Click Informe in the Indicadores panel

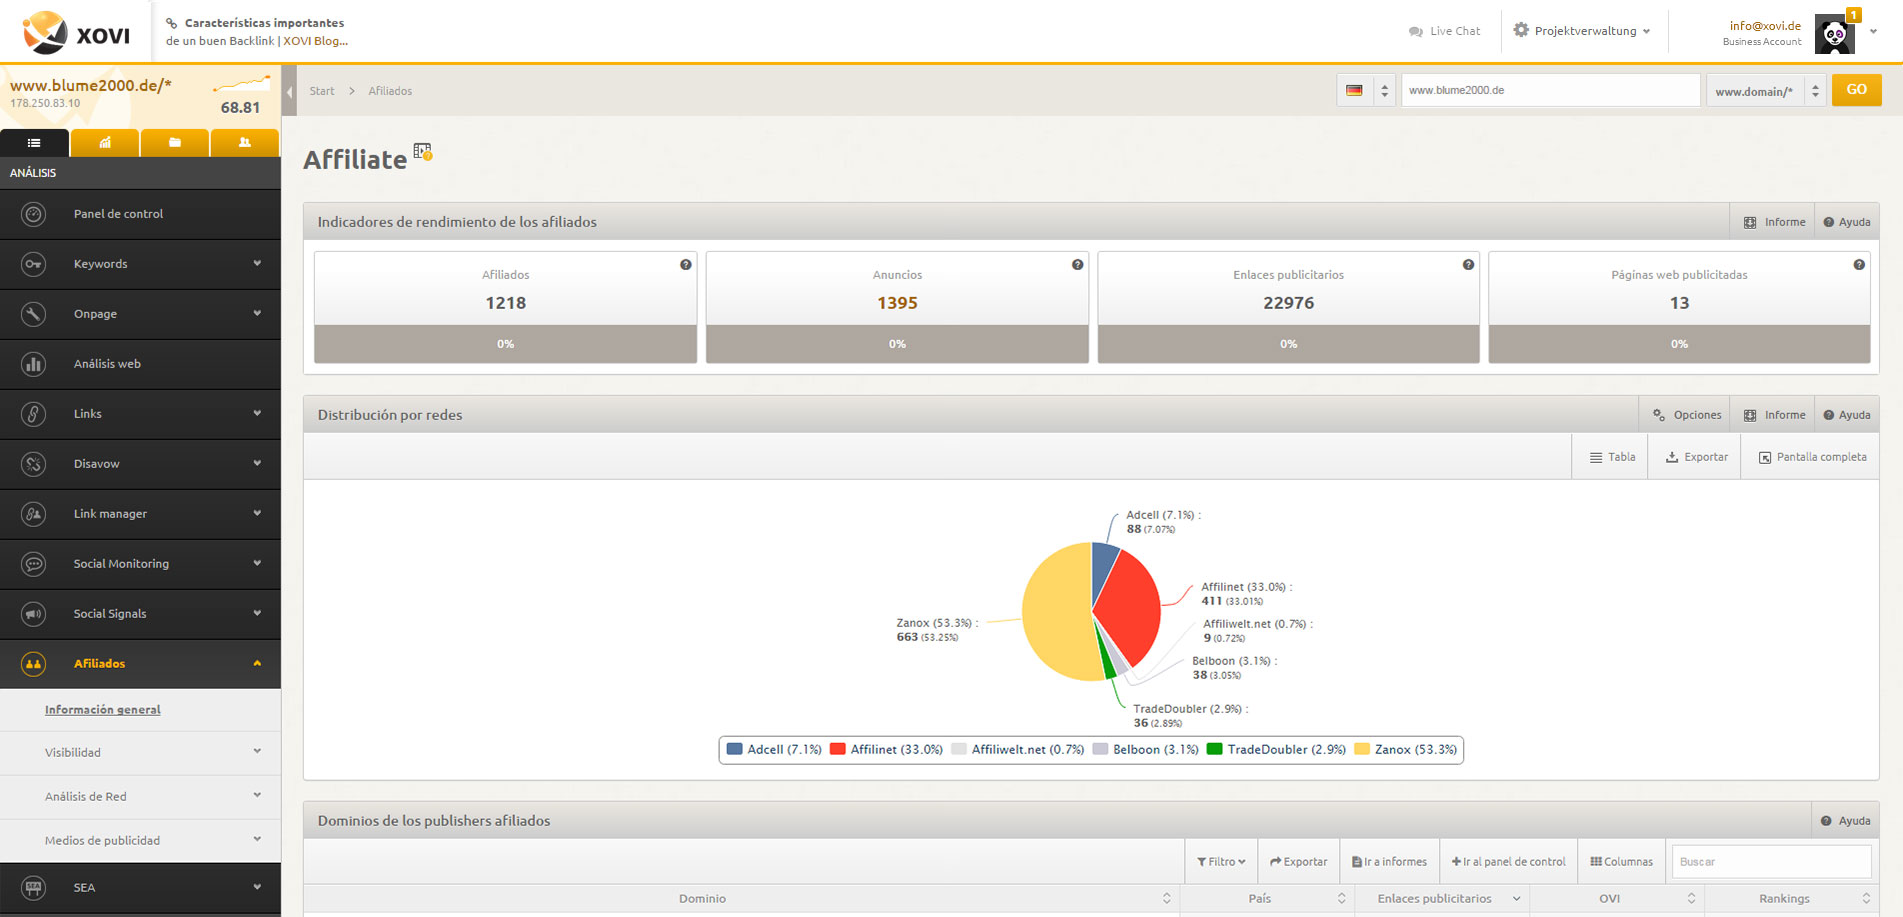coord(1775,222)
